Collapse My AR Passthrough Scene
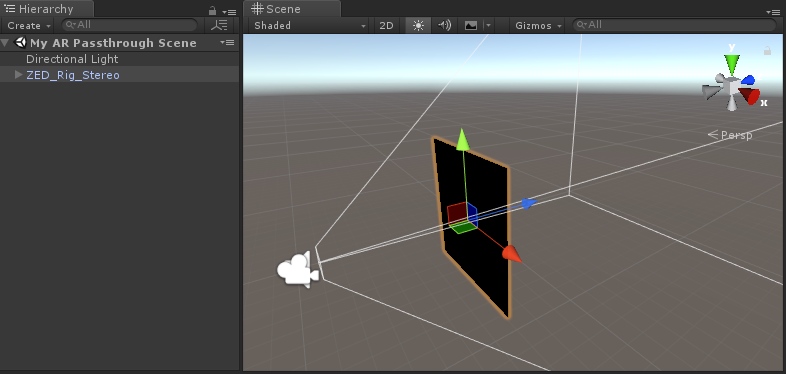The width and height of the screenshot is (786, 374). 5,43
